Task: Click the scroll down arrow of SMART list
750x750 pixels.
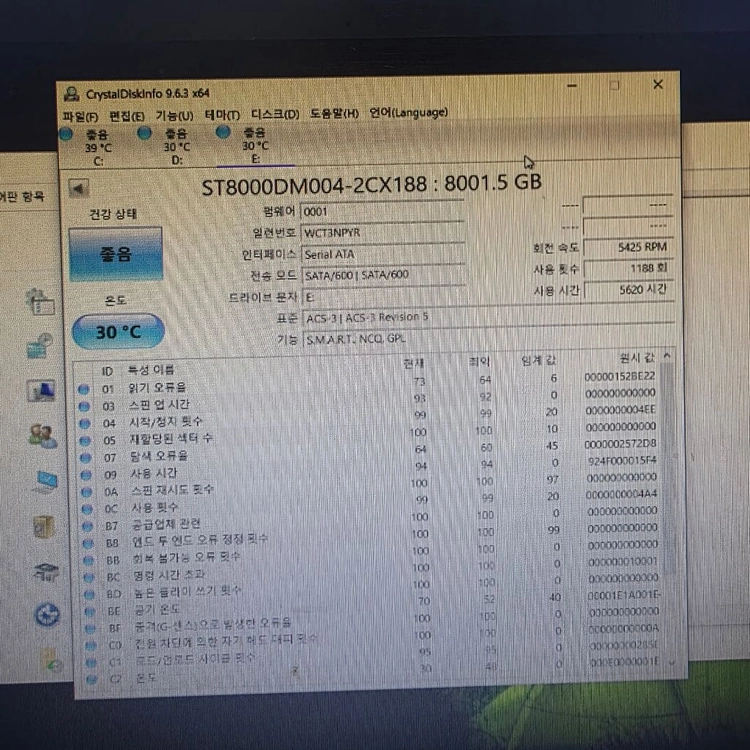Action: coord(672,663)
